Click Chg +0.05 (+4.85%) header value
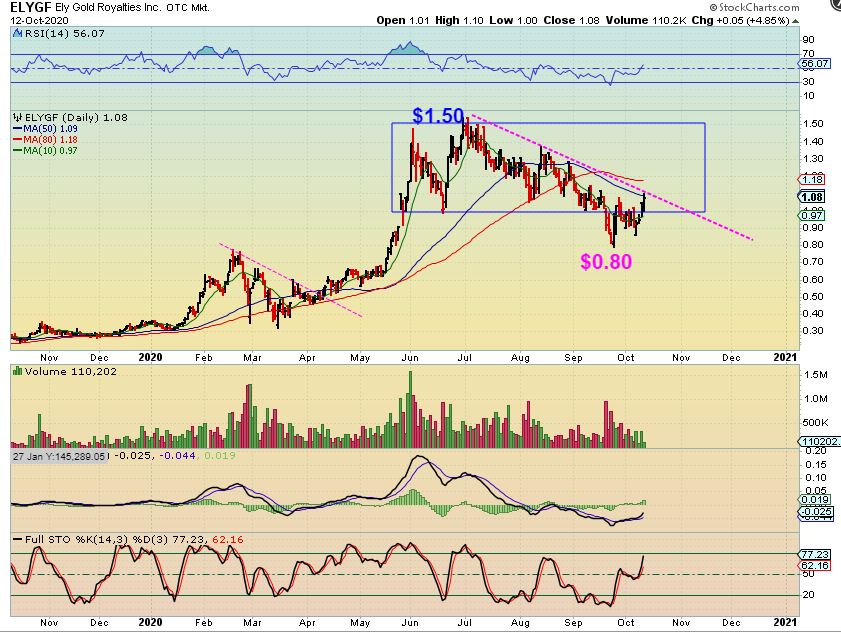 [x=741, y=20]
